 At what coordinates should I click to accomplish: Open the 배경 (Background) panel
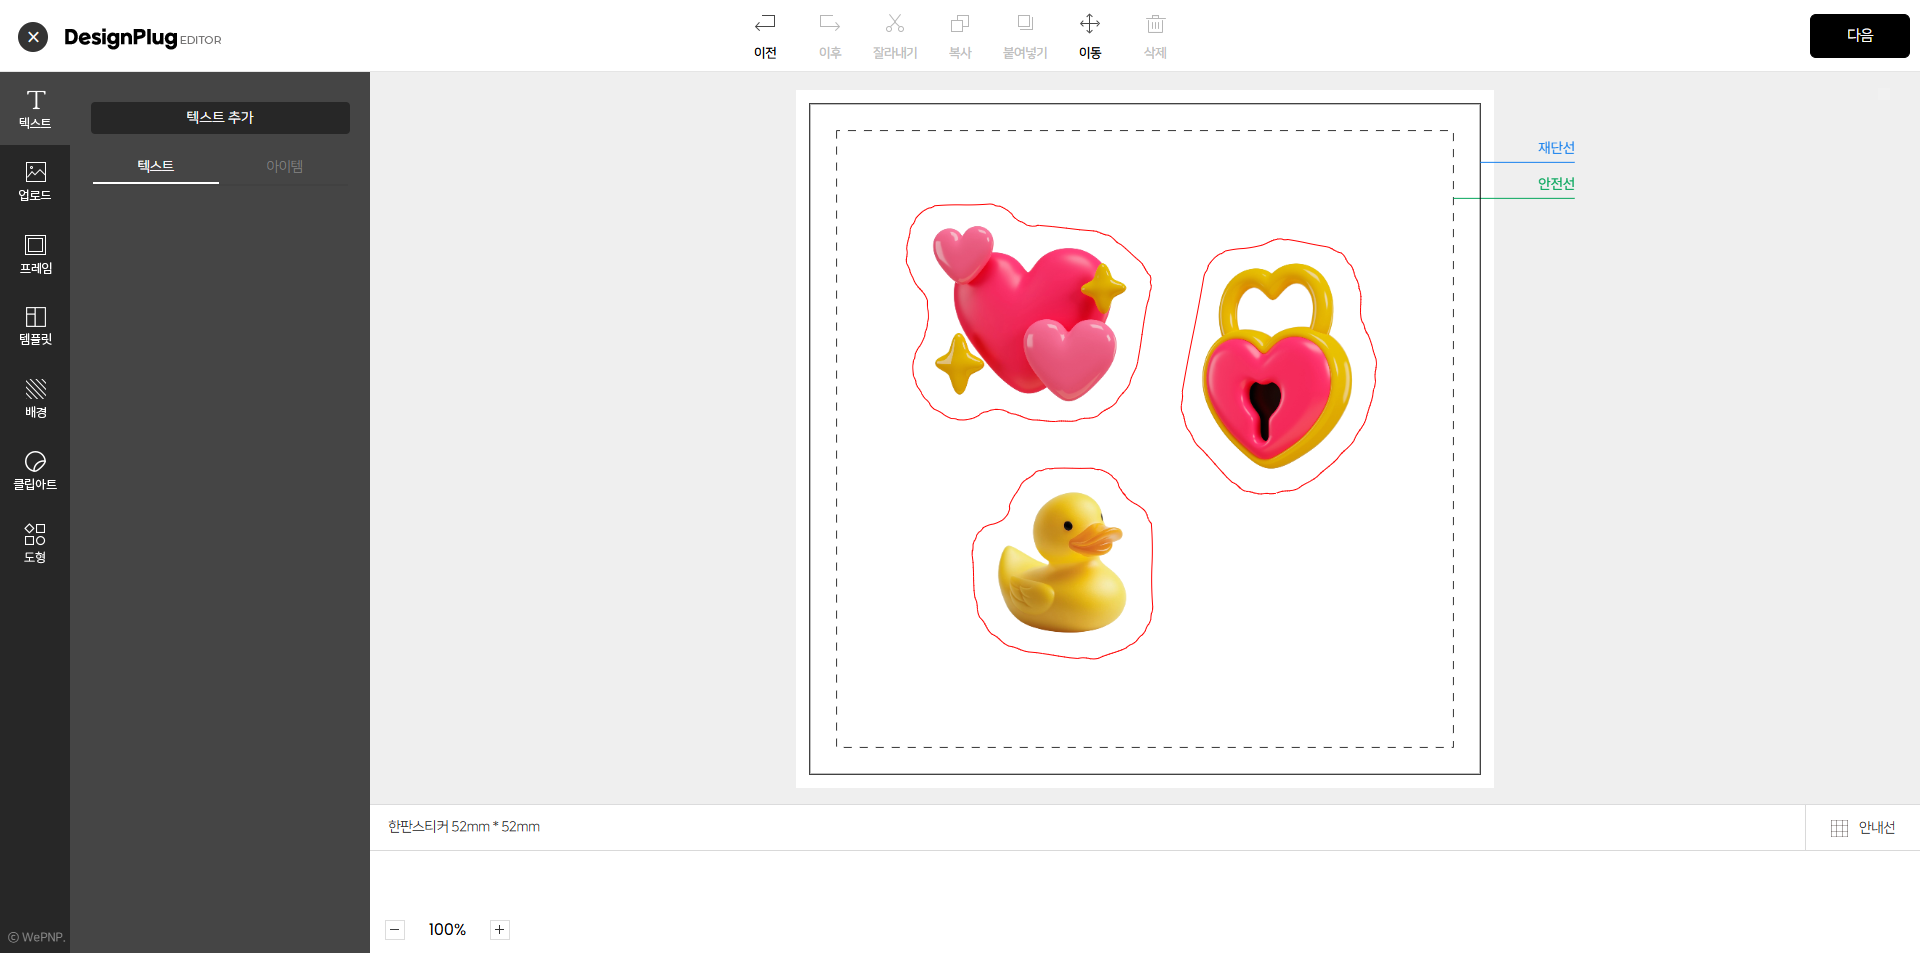35,398
